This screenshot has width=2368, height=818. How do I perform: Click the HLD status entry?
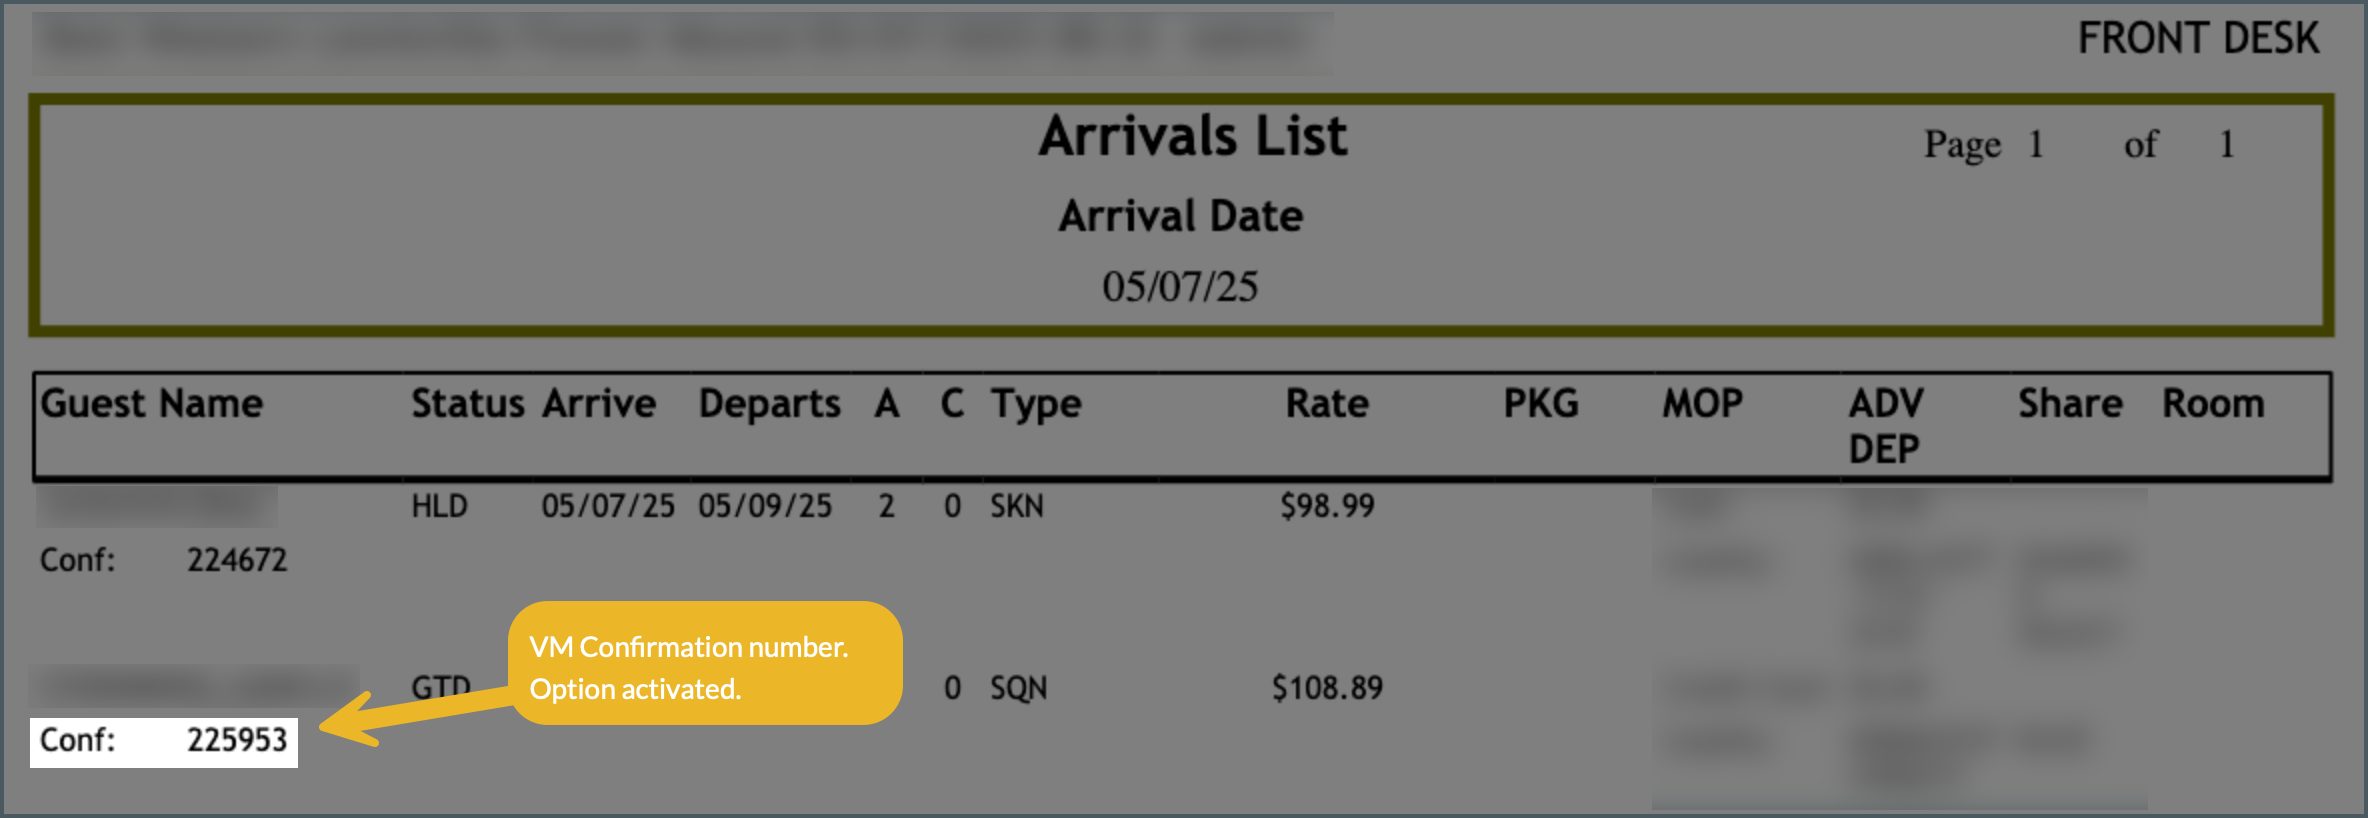pyautogui.click(x=439, y=507)
